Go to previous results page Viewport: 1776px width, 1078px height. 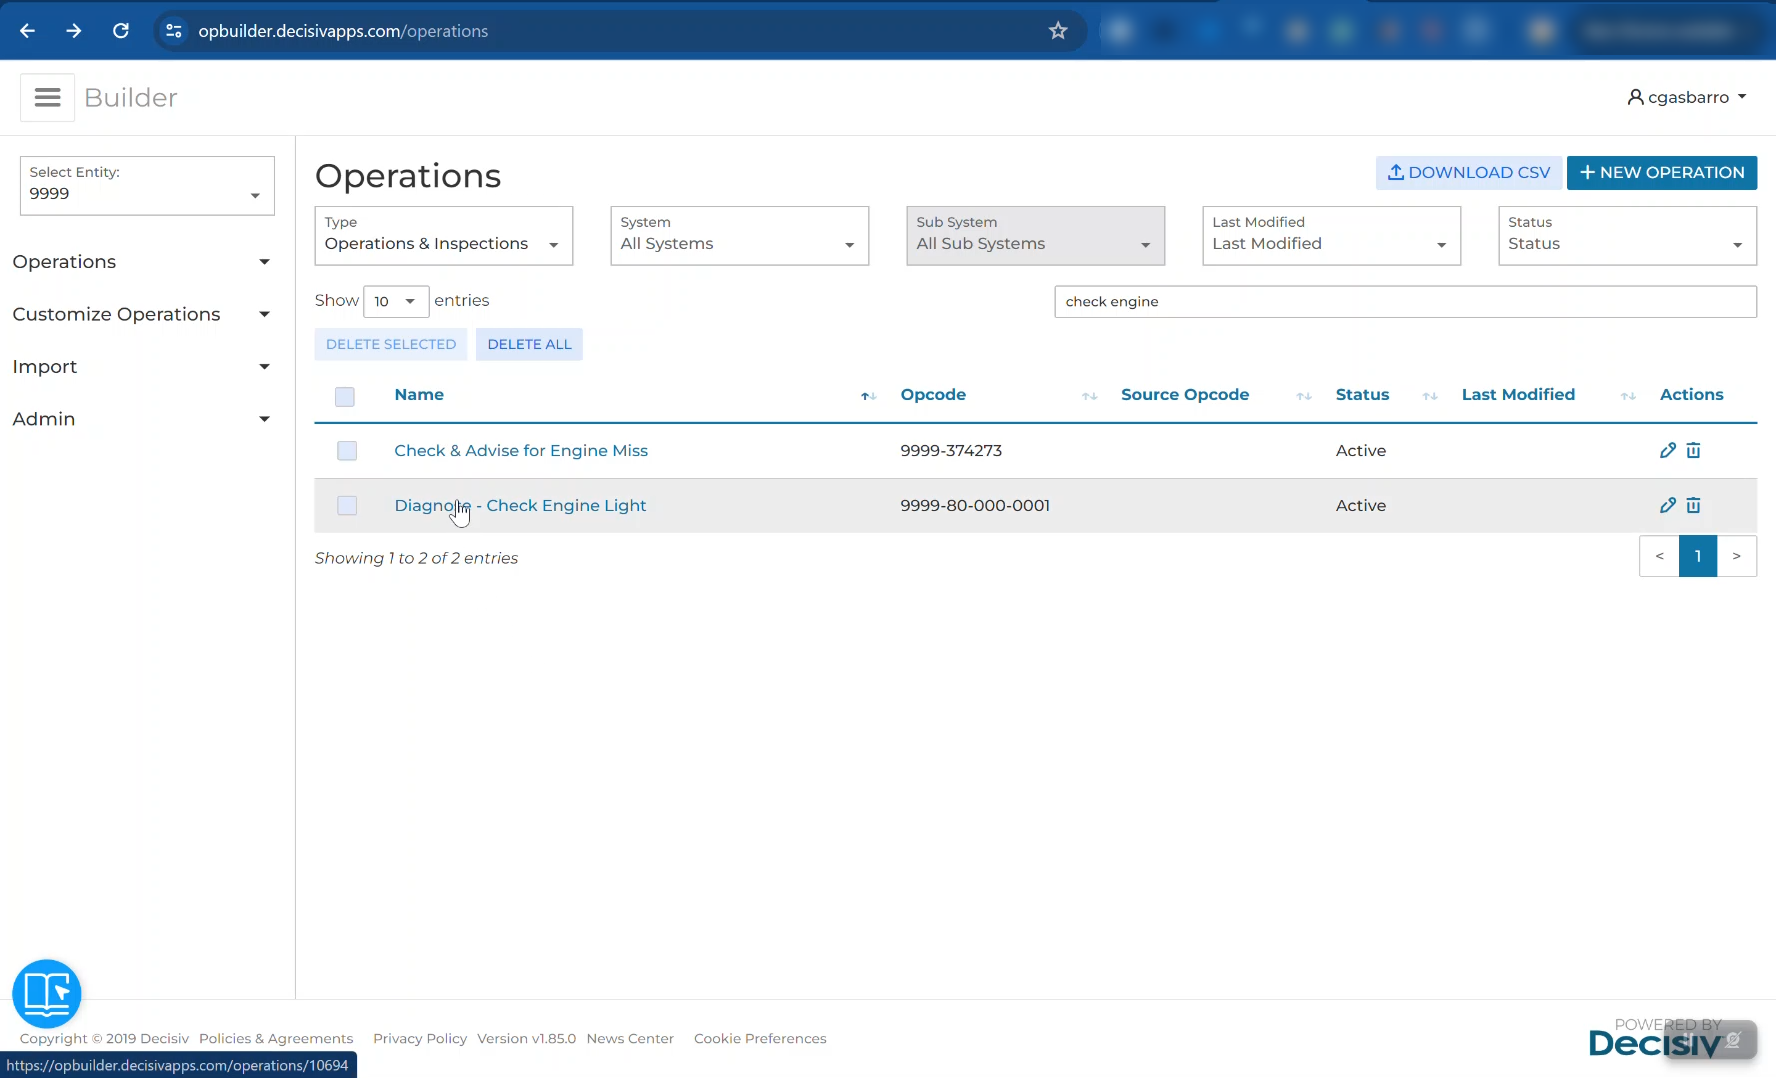pos(1659,556)
